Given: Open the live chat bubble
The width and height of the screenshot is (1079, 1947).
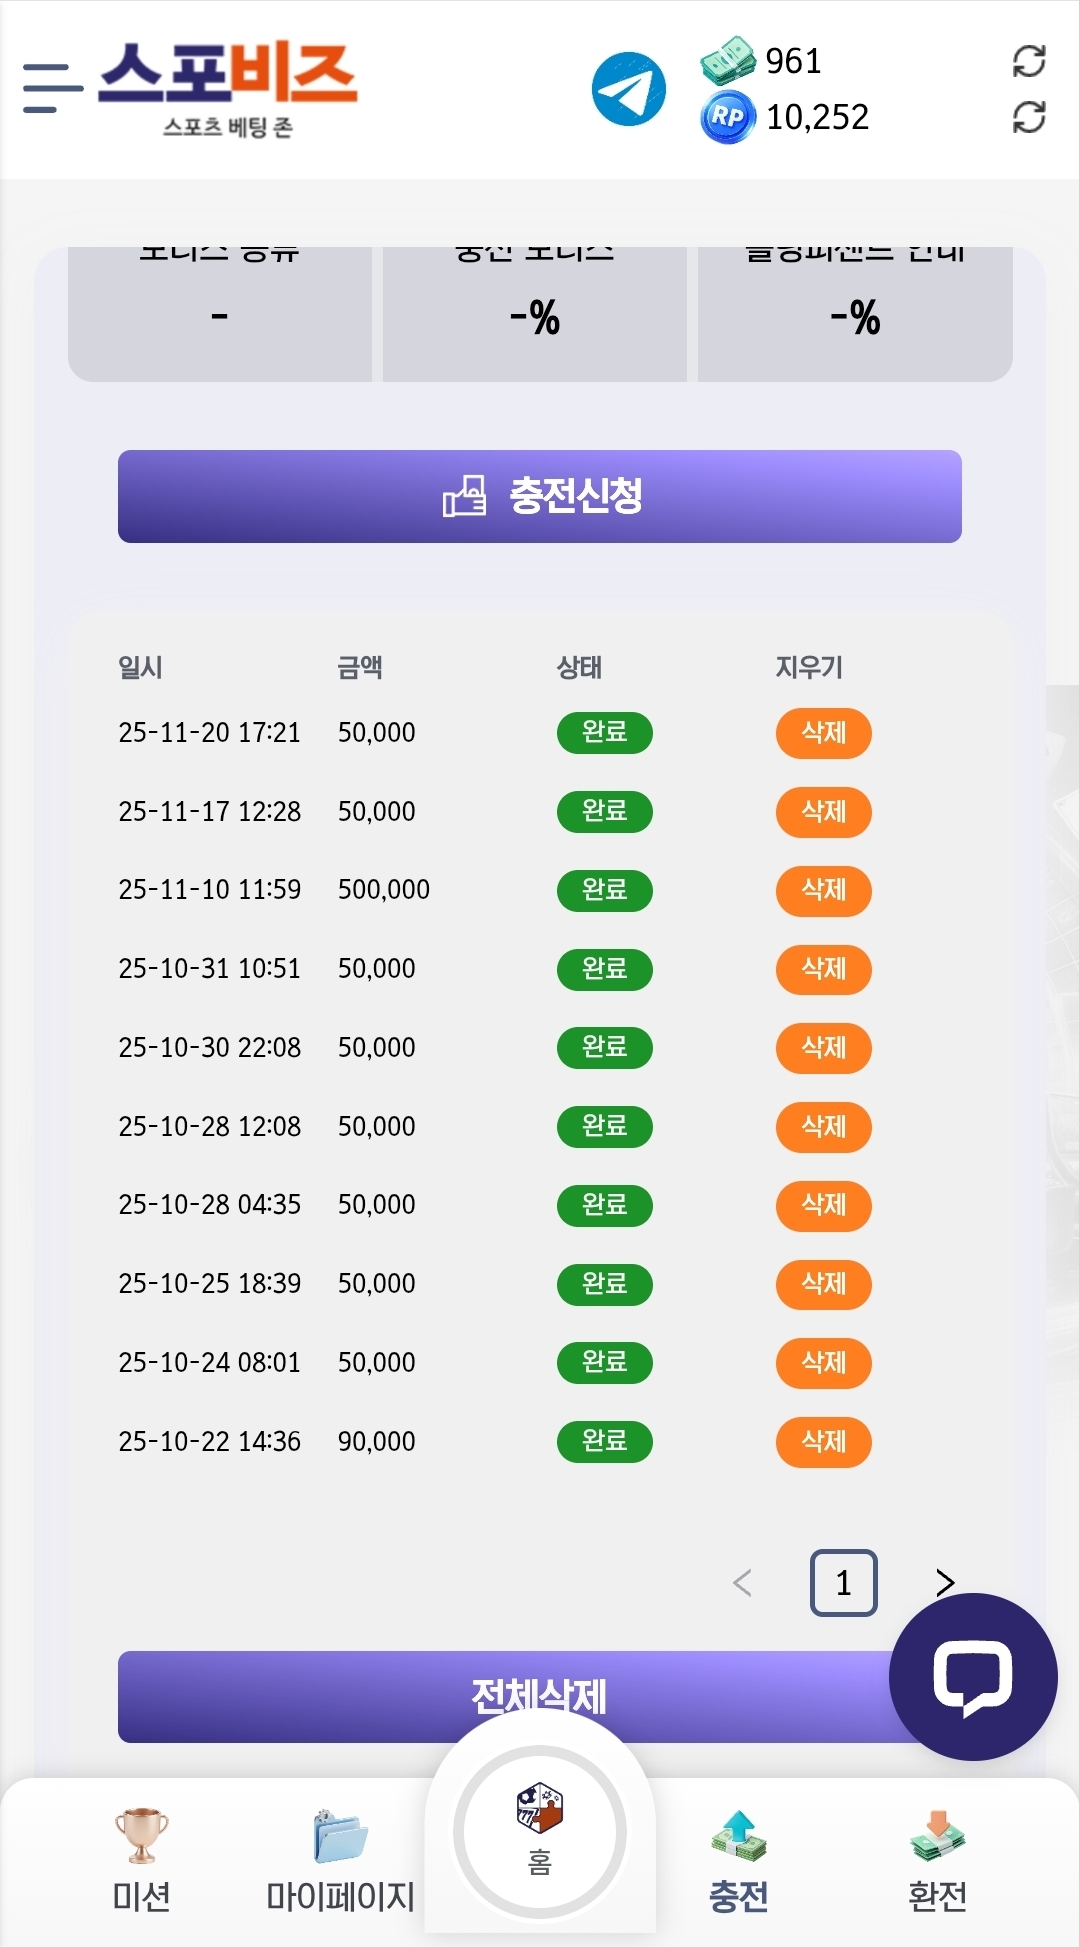Looking at the screenshot, I should tap(972, 1676).
